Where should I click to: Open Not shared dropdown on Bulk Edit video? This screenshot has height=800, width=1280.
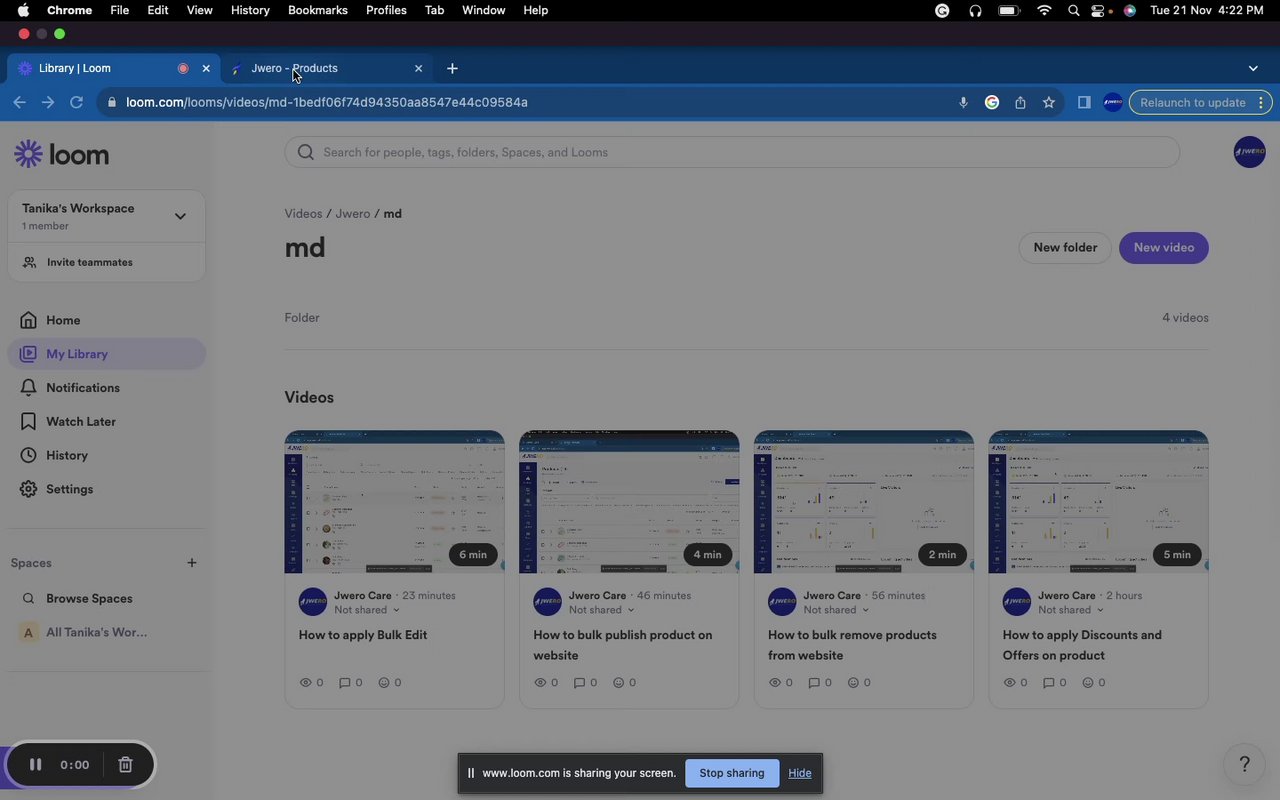pyautogui.click(x=367, y=610)
